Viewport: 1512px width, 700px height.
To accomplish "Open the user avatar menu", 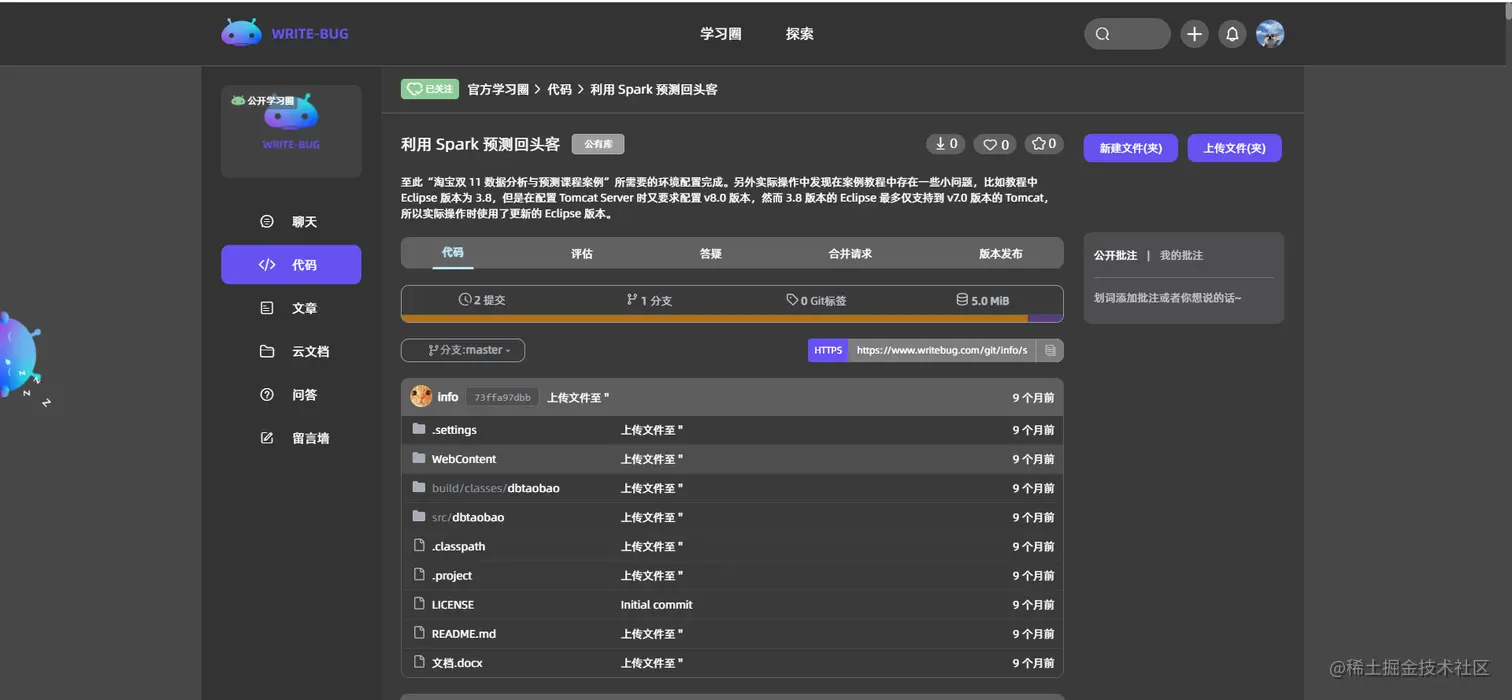I will tap(1270, 34).
